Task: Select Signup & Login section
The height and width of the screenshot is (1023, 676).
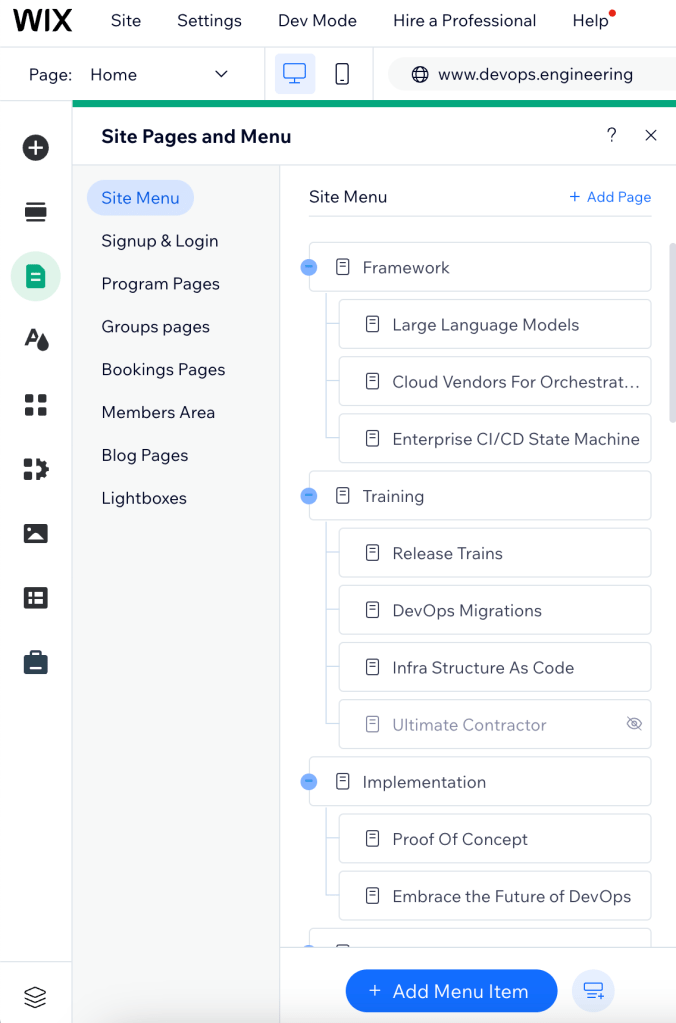Action: pyautogui.click(x=160, y=241)
